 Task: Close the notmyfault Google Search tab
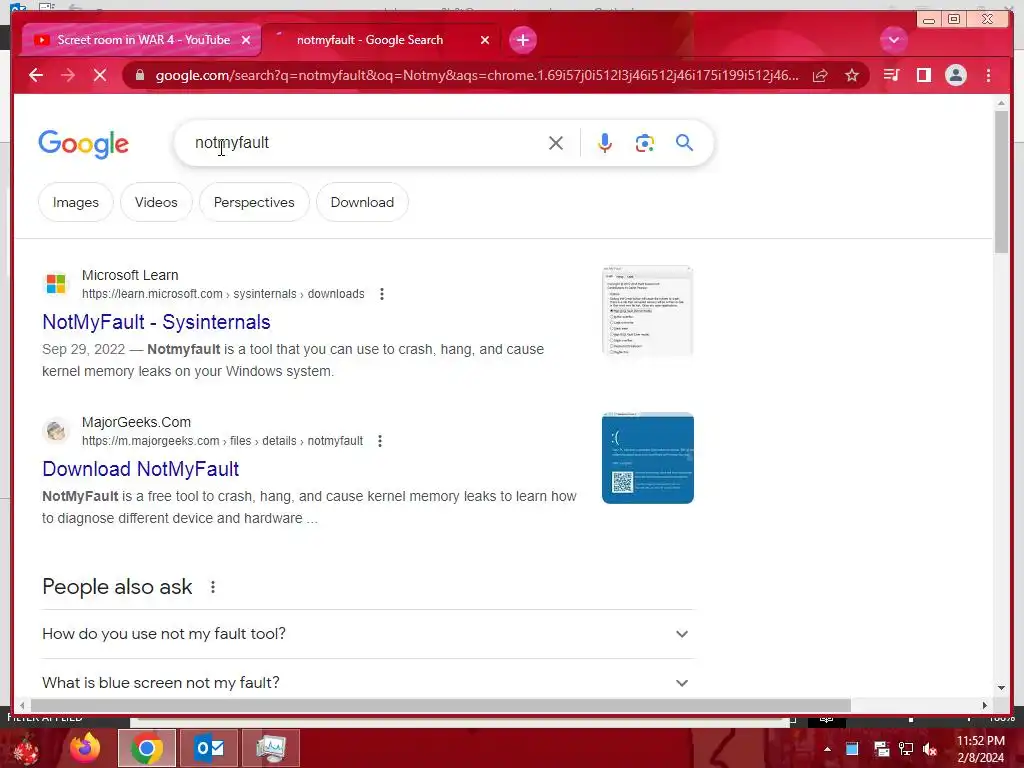coord(485,40)
